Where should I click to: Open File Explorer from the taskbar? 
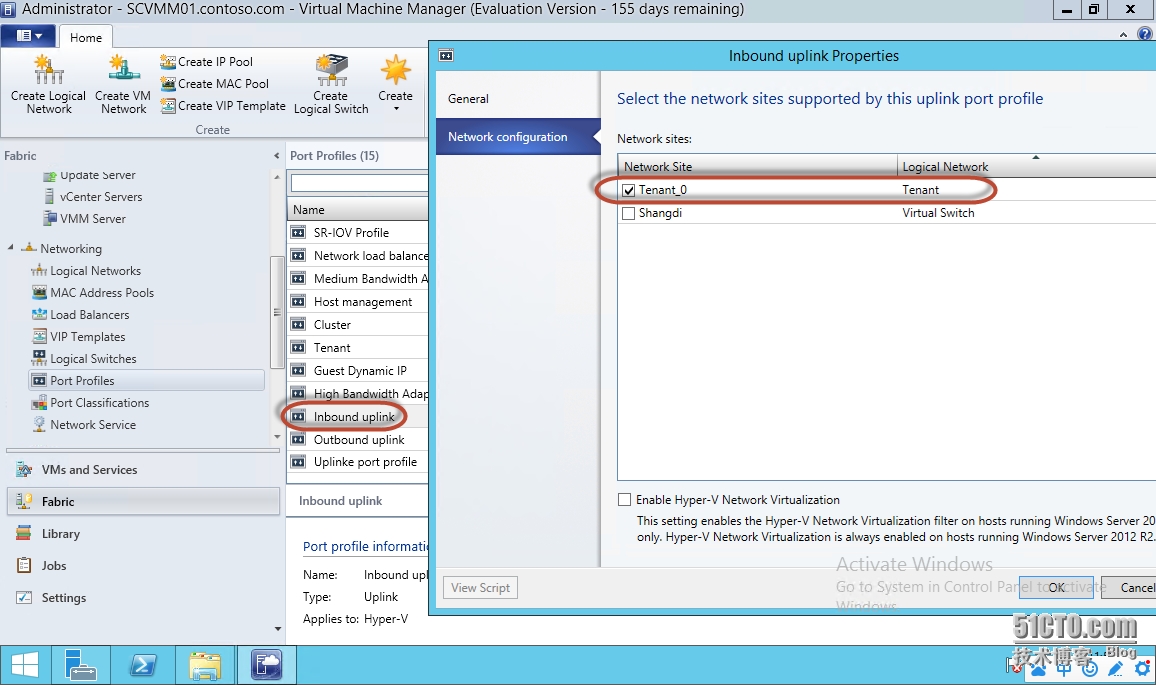205,665
